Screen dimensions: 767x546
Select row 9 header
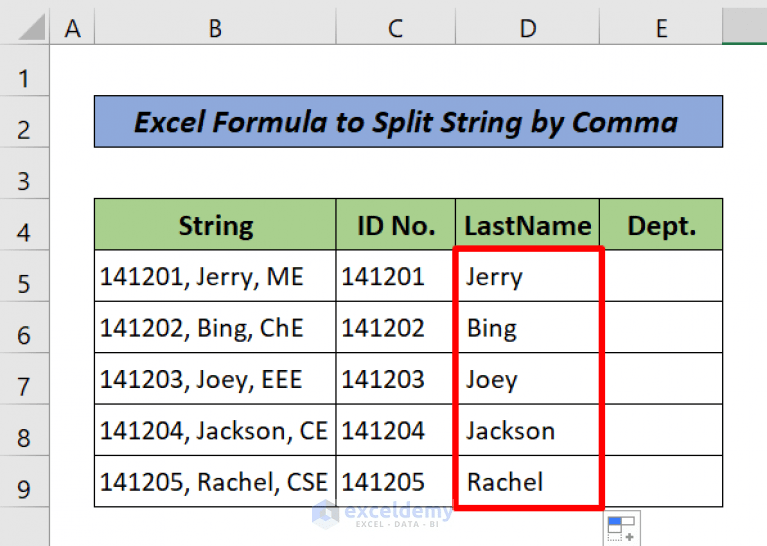[24, 481]
